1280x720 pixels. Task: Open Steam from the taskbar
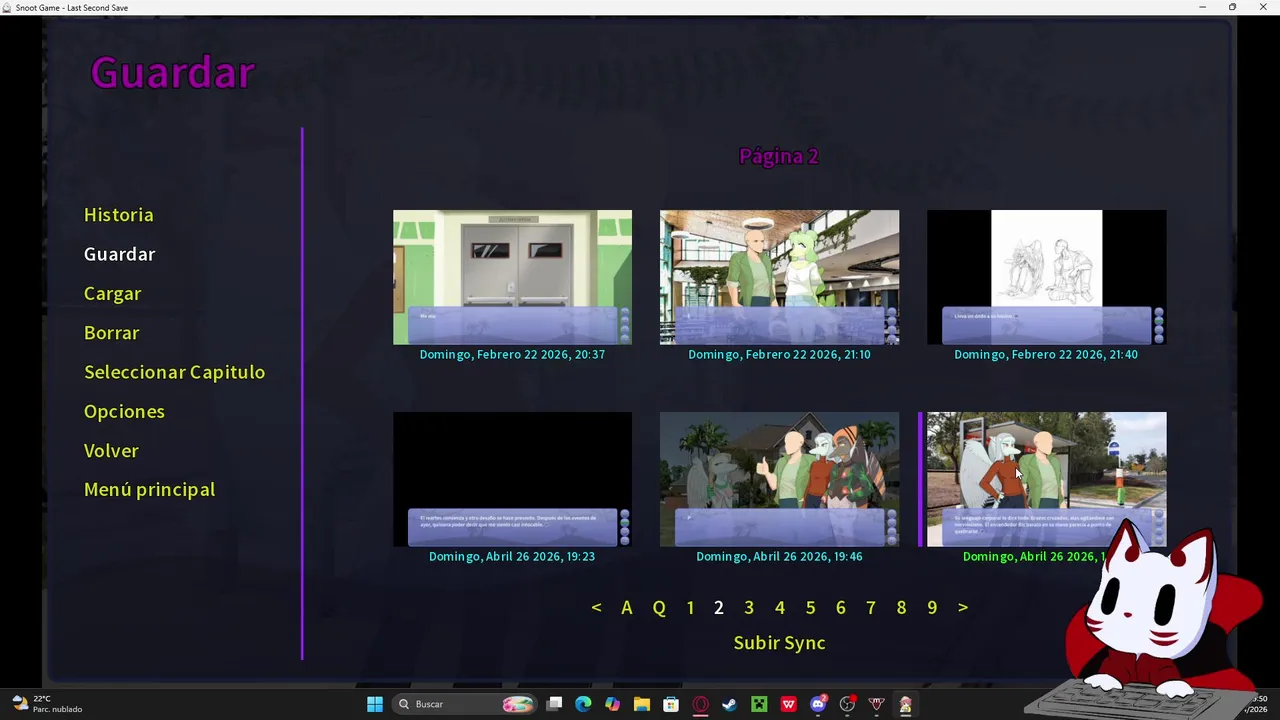pos(730,704)
